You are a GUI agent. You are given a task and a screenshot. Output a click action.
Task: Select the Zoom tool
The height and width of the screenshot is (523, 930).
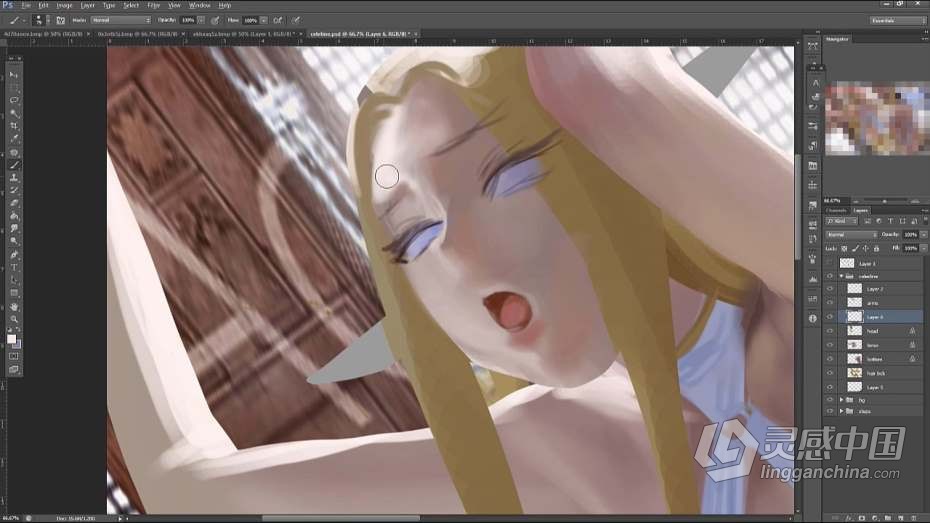[14, 319]
